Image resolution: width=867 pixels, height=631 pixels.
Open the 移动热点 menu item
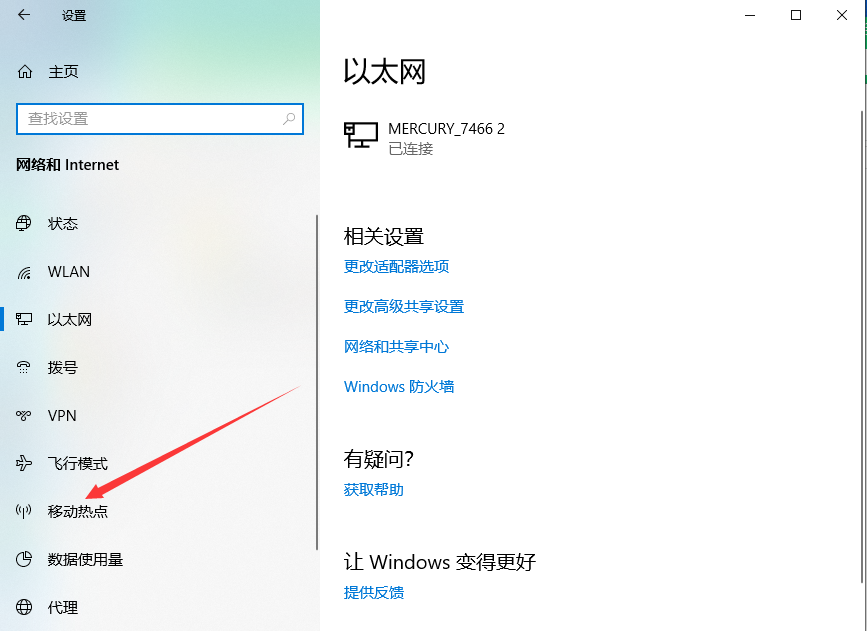(x=158, y=512)
